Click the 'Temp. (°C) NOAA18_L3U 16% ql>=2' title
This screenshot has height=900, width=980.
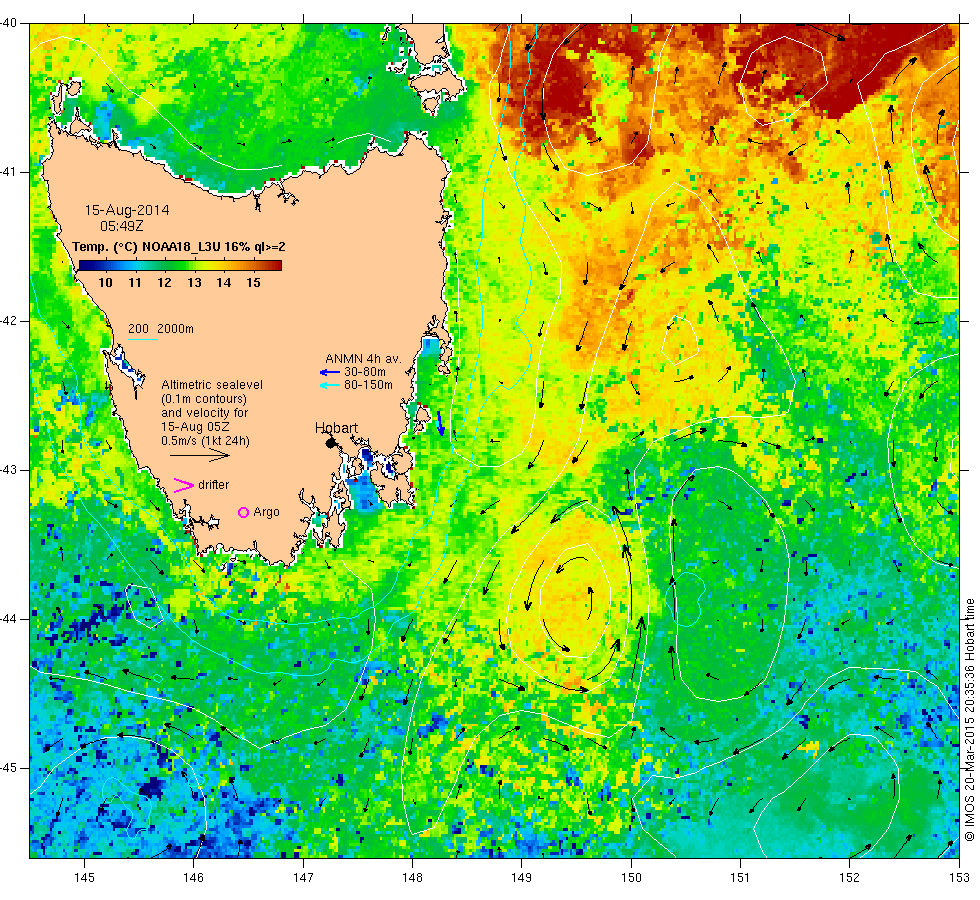point(179,247)
